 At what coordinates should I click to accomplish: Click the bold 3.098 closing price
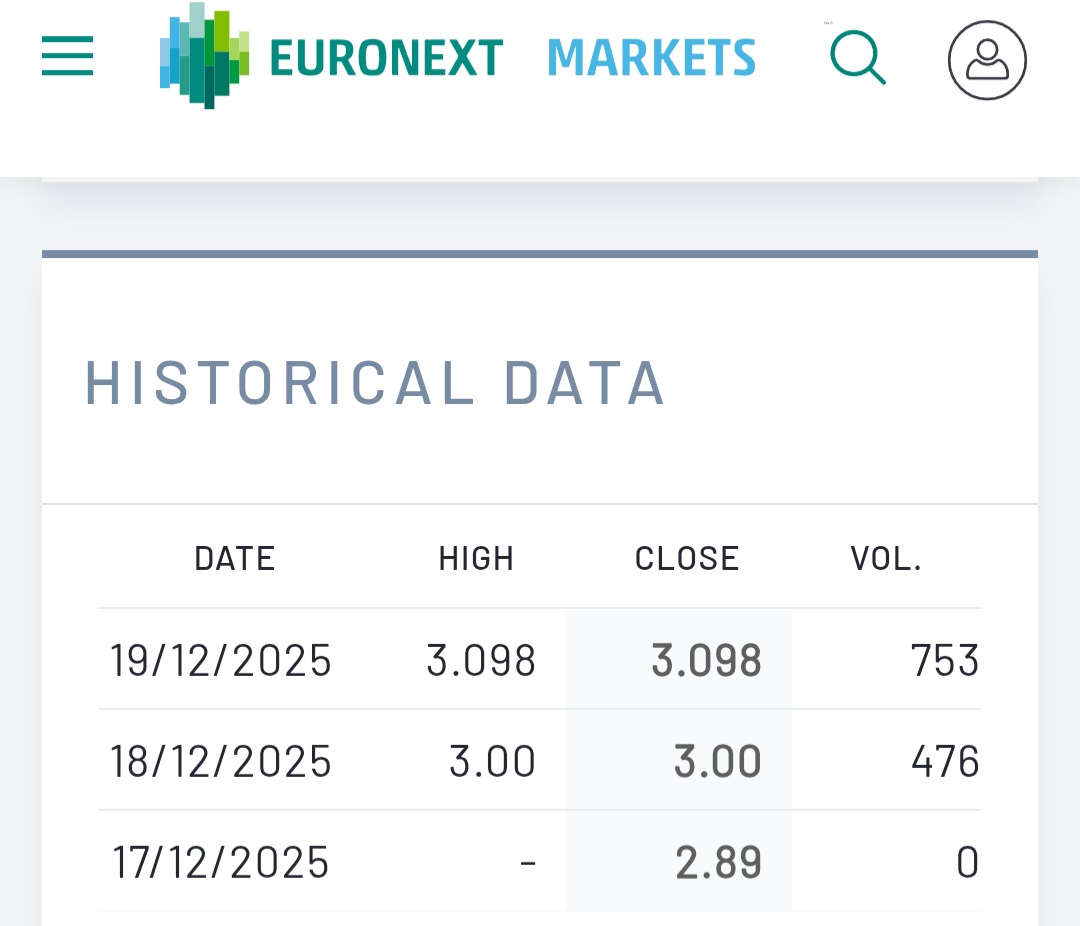coord(706,661)
